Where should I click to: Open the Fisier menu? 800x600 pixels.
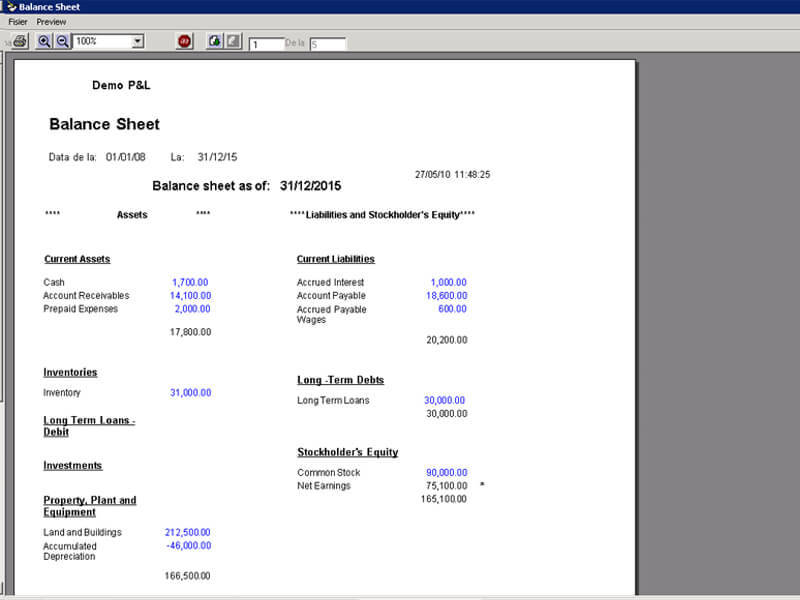pyautogui.click(x=18, y=22)
